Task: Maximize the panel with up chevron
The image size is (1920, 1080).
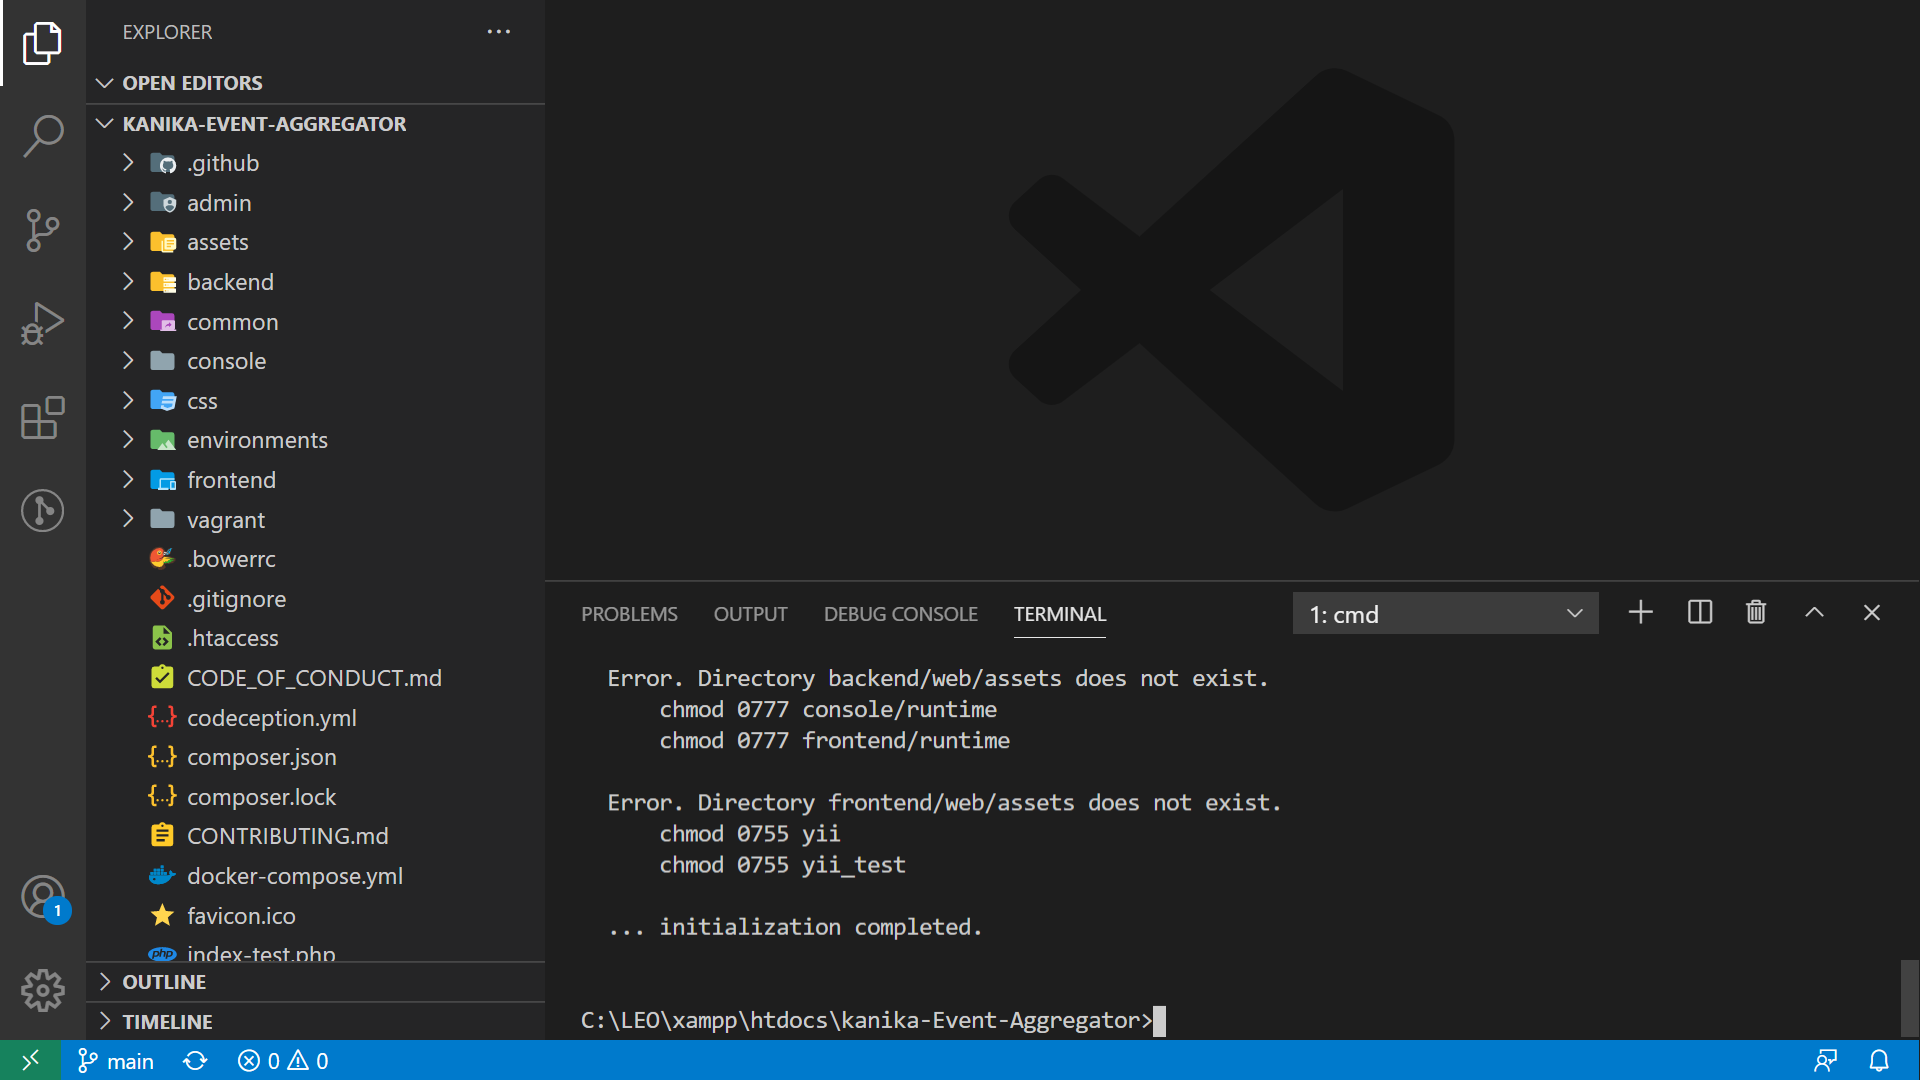Action: (x=1814, y=613)
